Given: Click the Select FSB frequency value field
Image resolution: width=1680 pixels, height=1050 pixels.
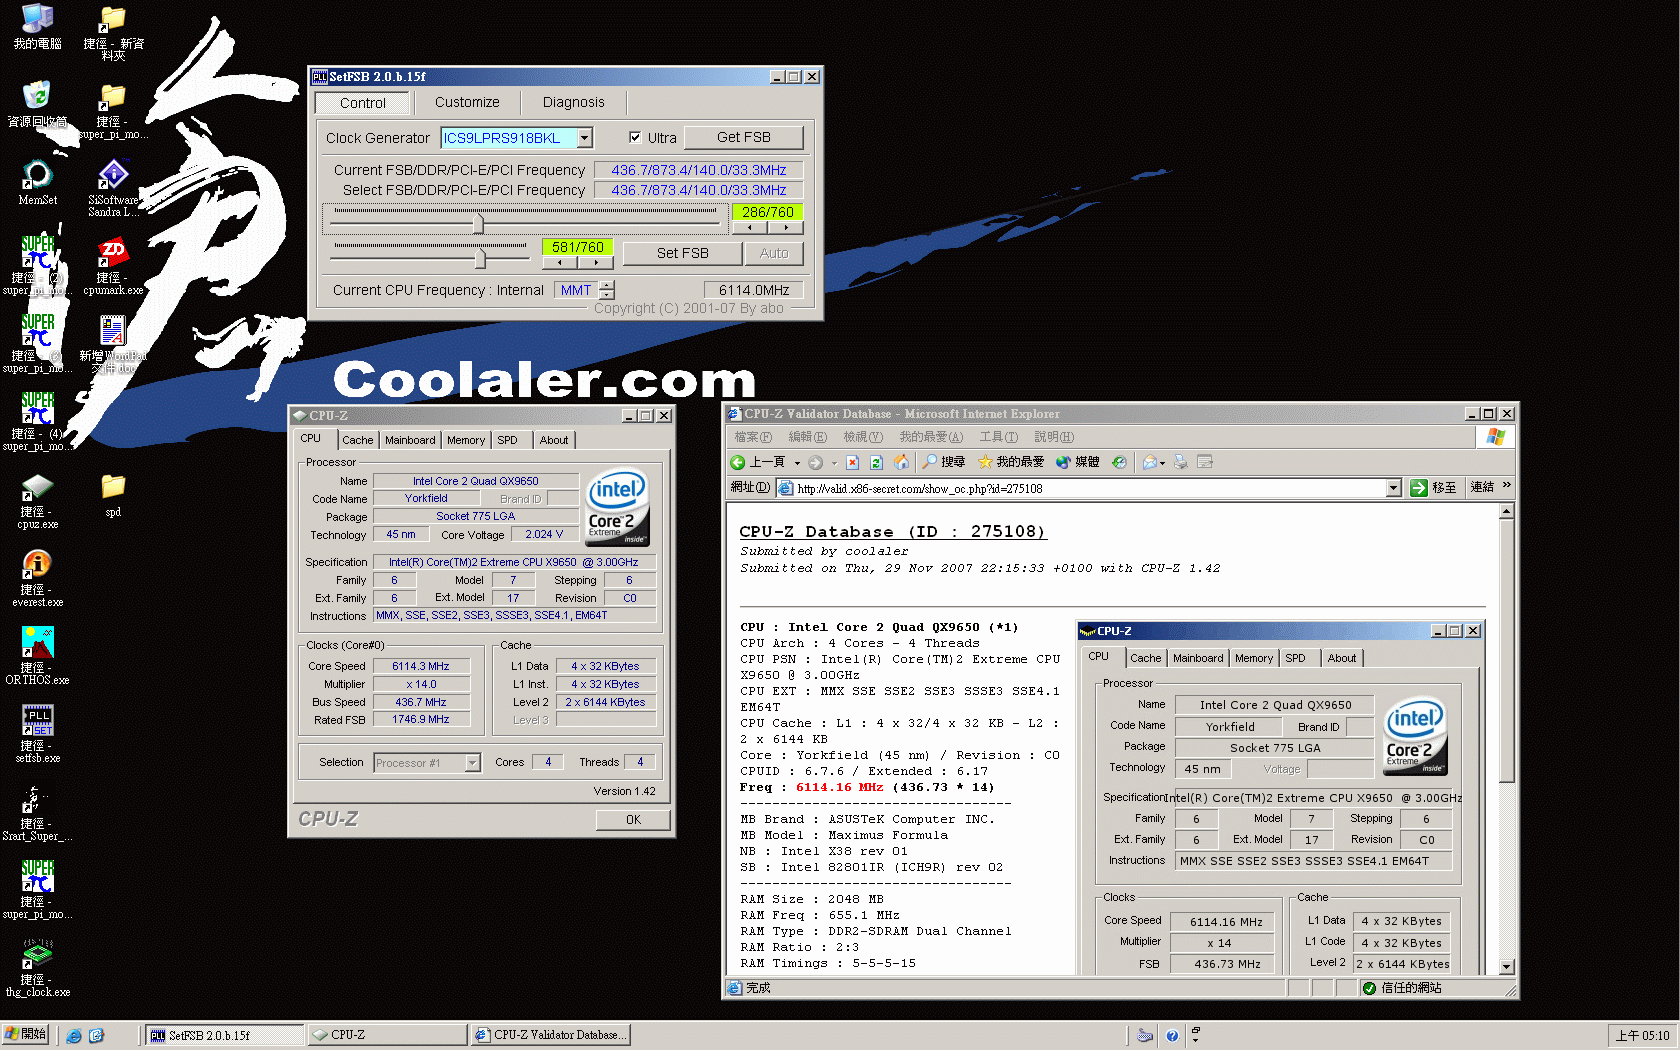Looking at the screenshot, I should coord(698,190).
